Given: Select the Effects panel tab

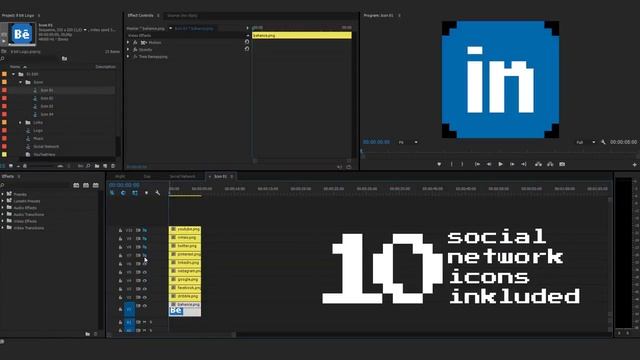Looking at the screenshot, I should [8, 176].
